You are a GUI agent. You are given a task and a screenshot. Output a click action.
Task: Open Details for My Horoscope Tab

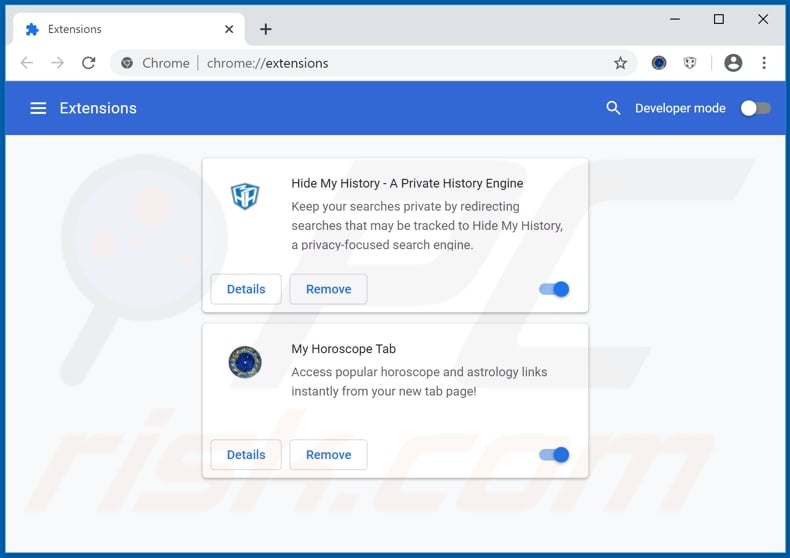(246, 455)
